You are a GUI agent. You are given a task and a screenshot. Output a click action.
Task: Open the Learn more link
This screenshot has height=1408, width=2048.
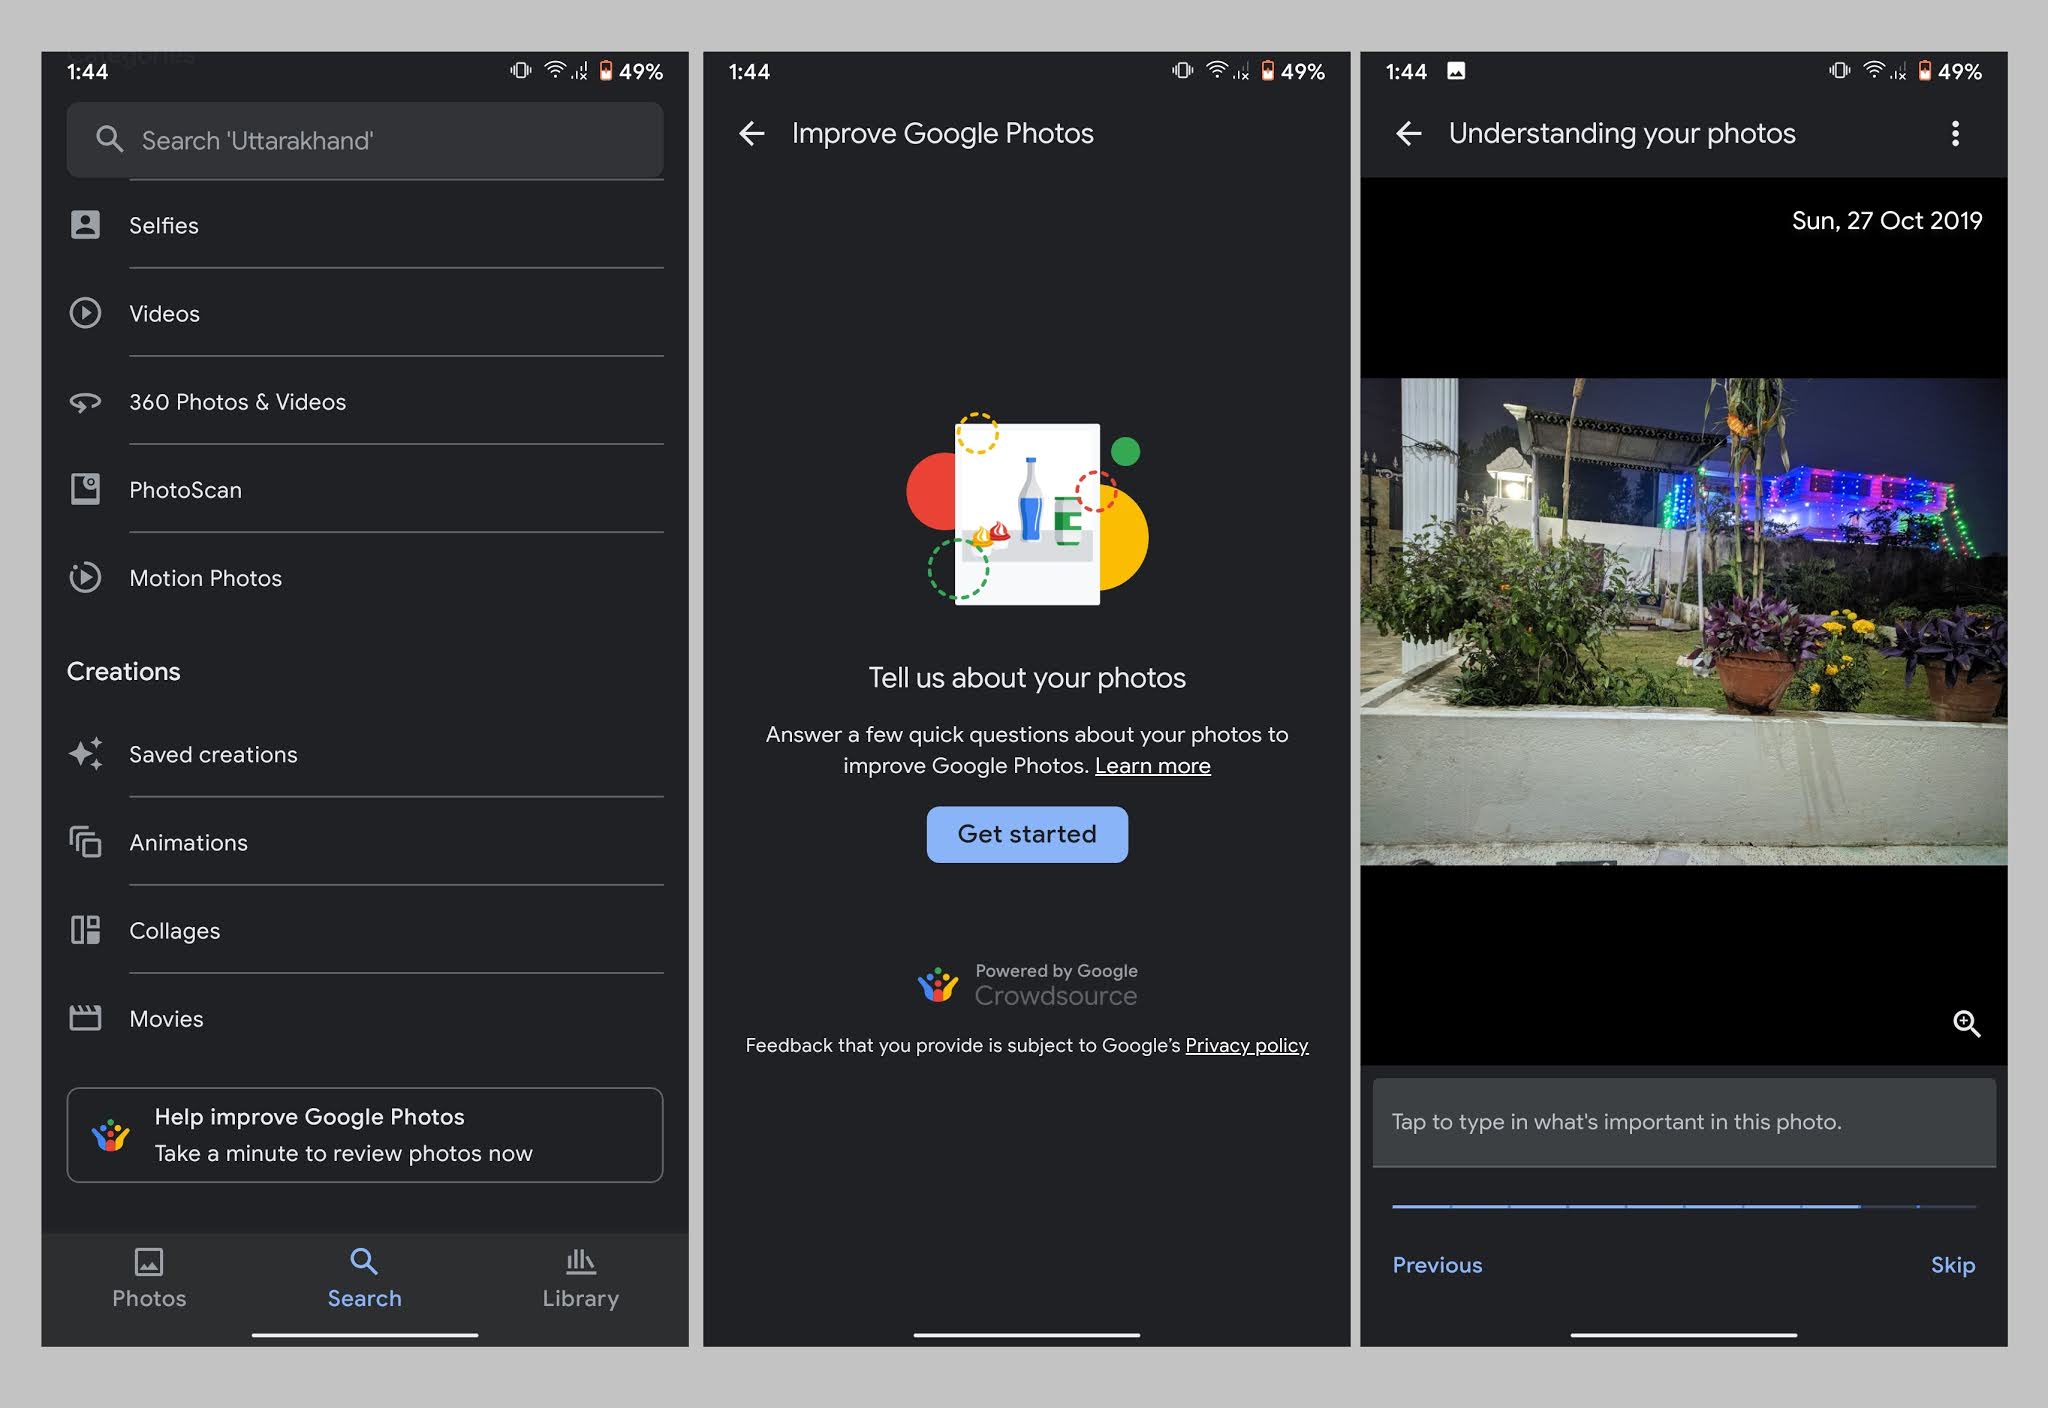pos(1152,766)
